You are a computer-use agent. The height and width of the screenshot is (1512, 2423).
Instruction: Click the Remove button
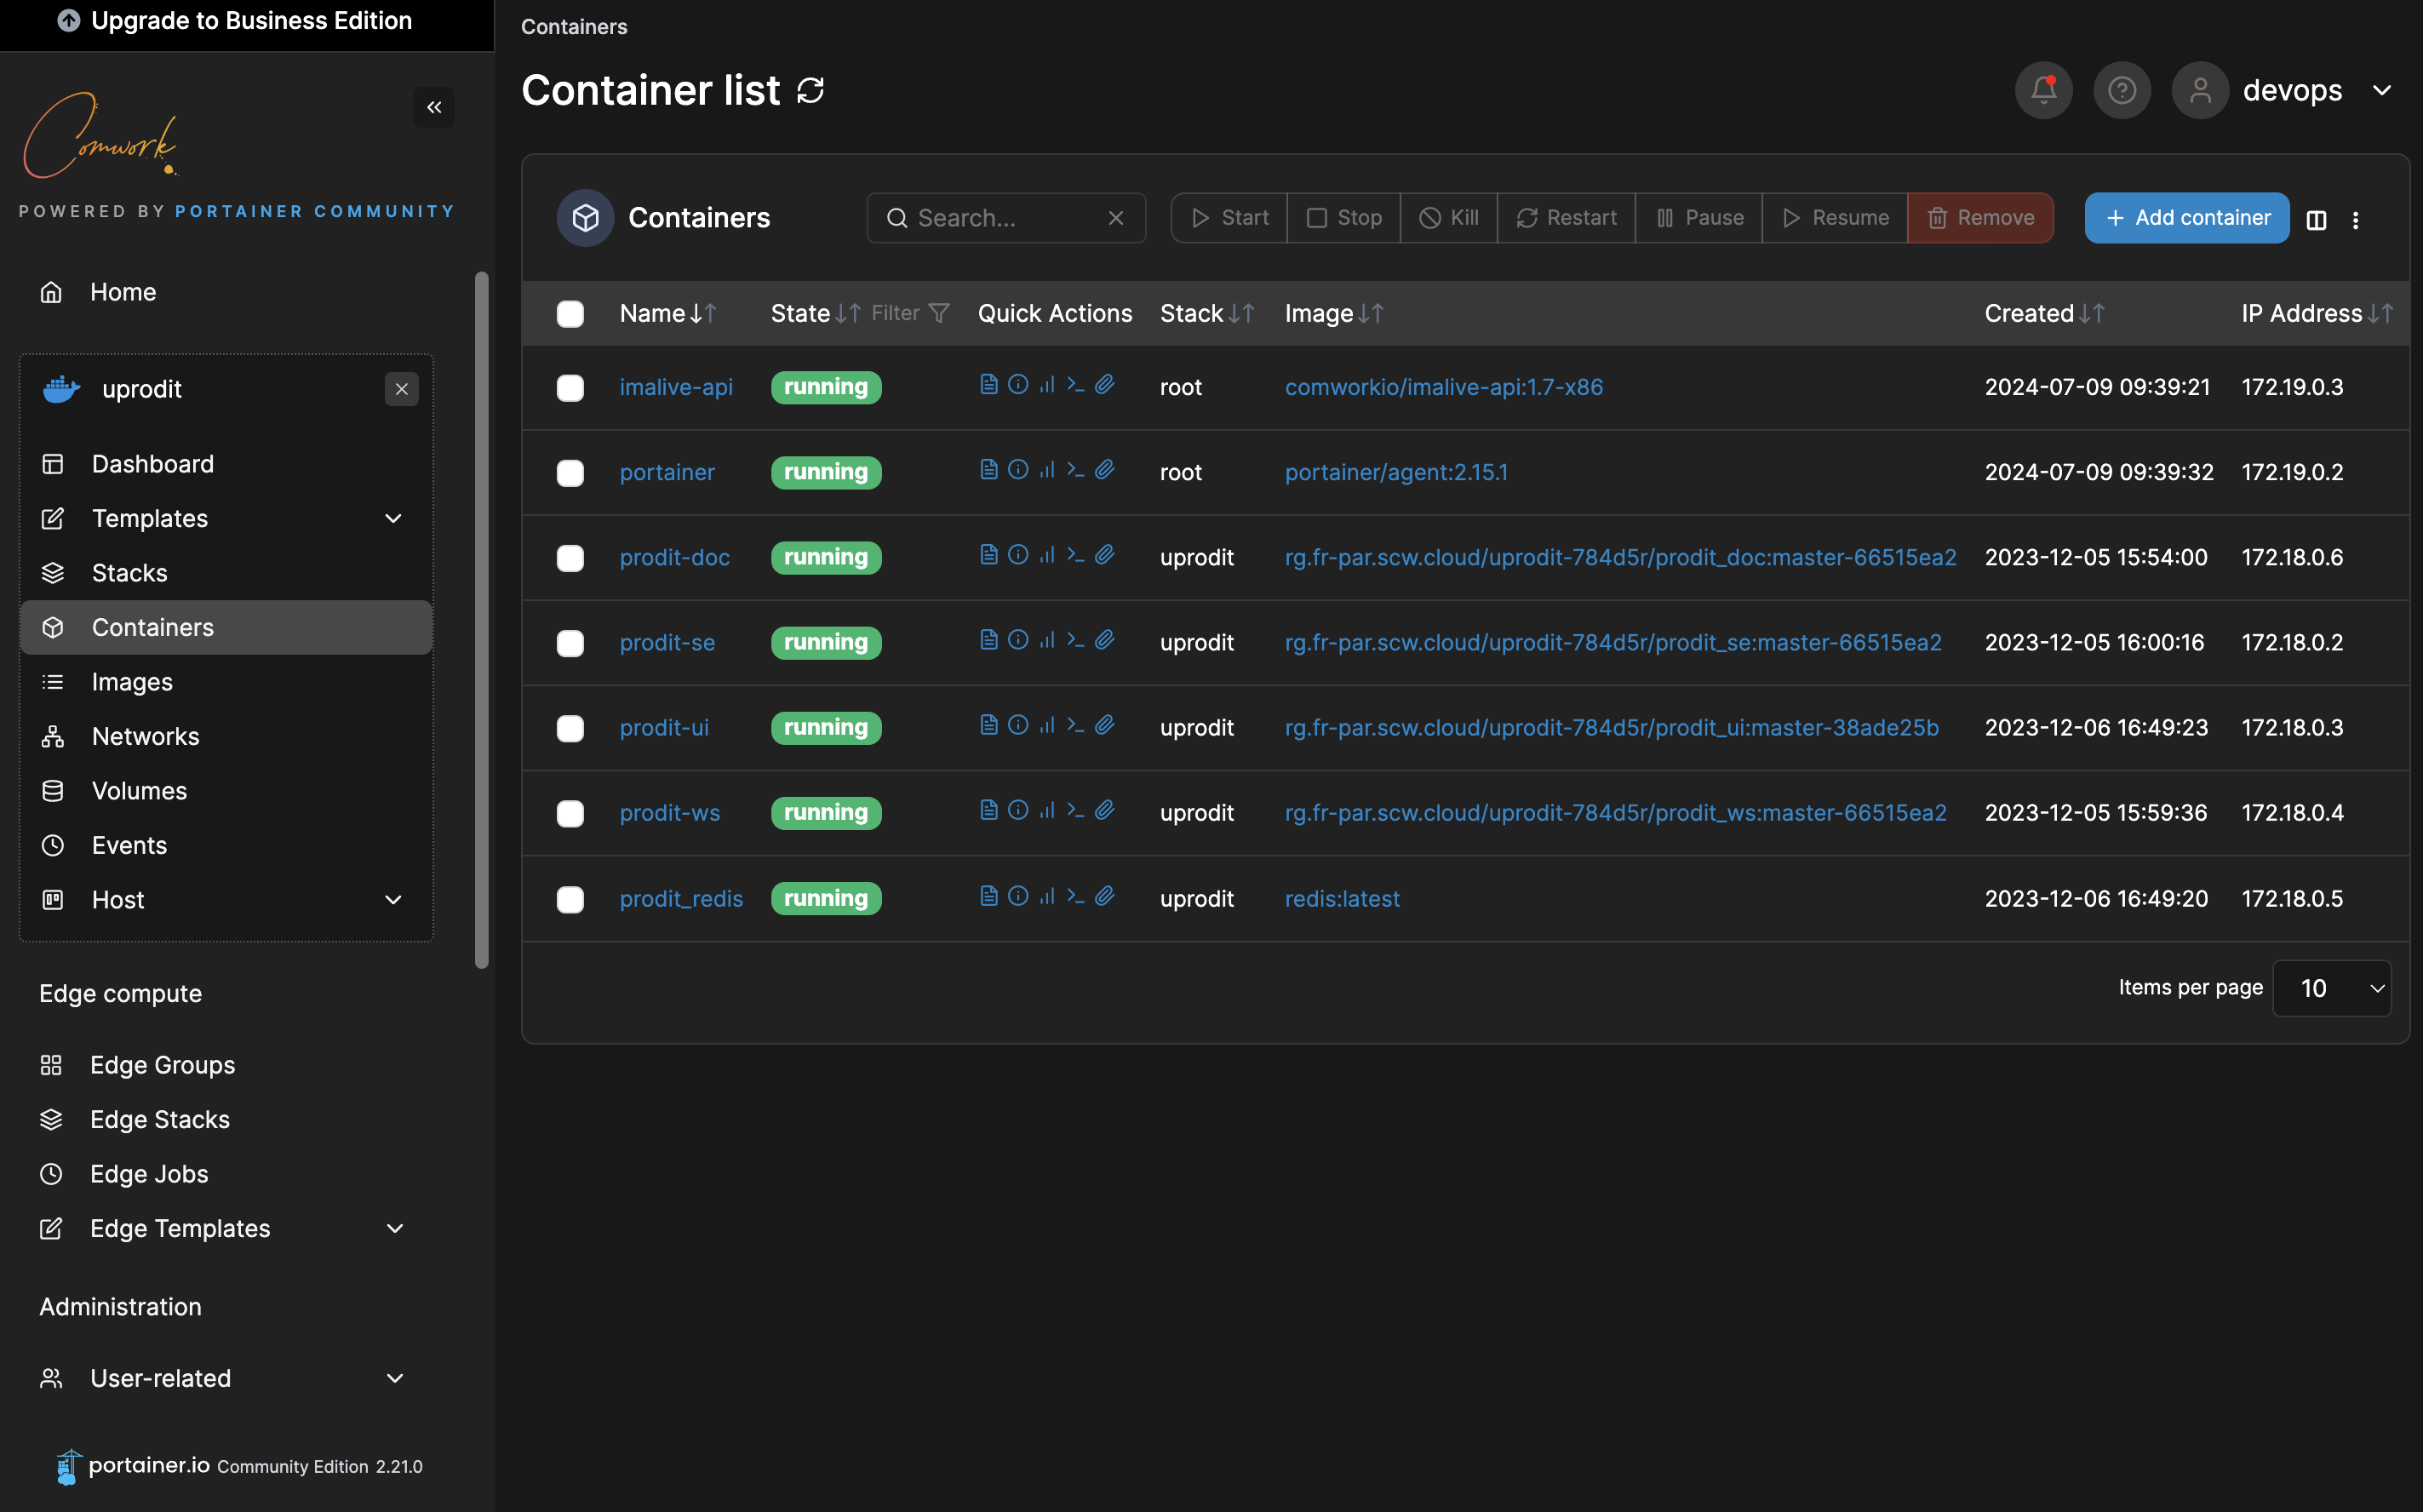tap(1980, 218)
